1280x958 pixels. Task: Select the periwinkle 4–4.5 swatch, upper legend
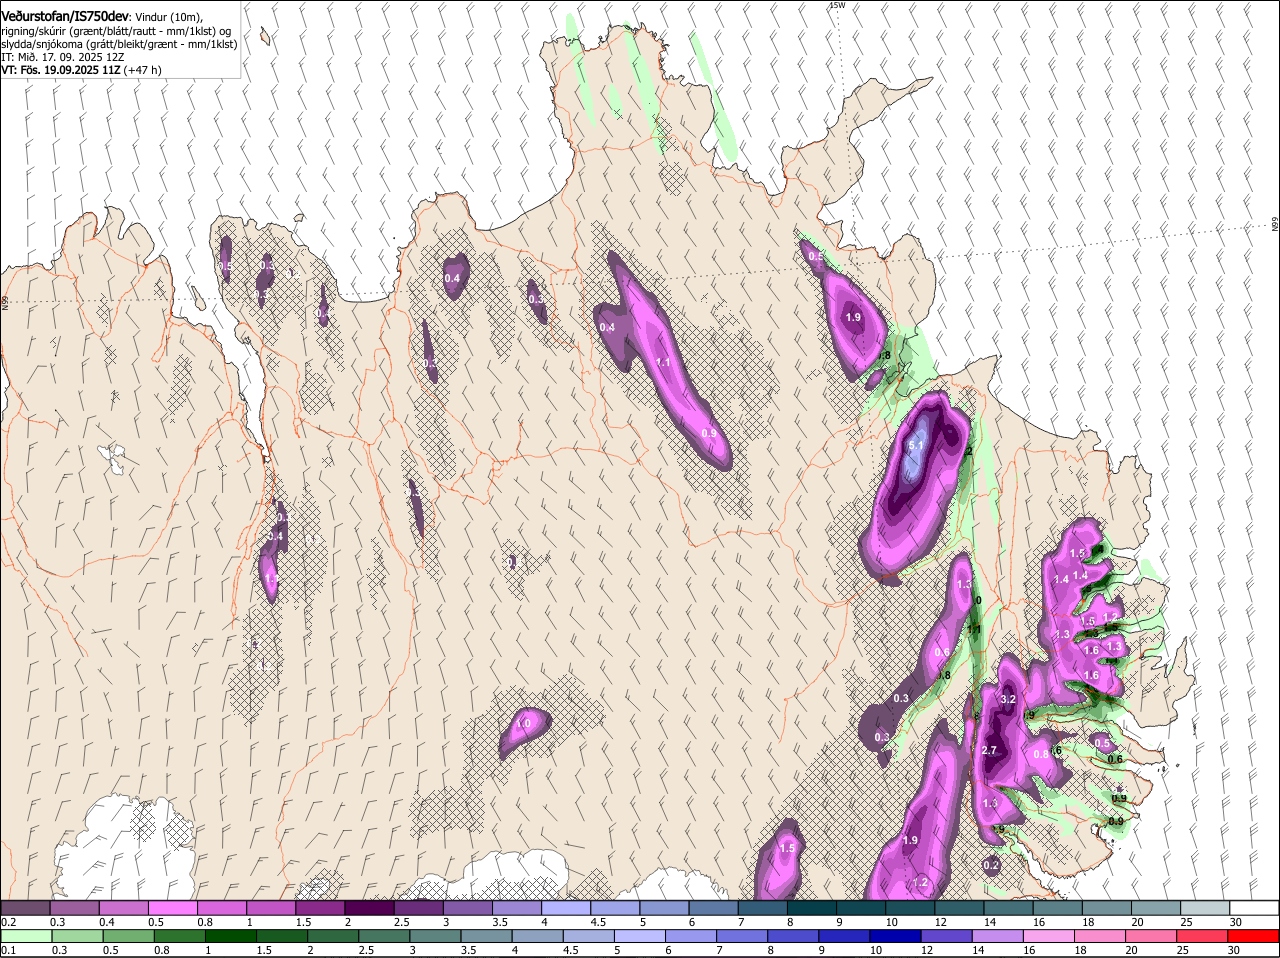(566, 907)
